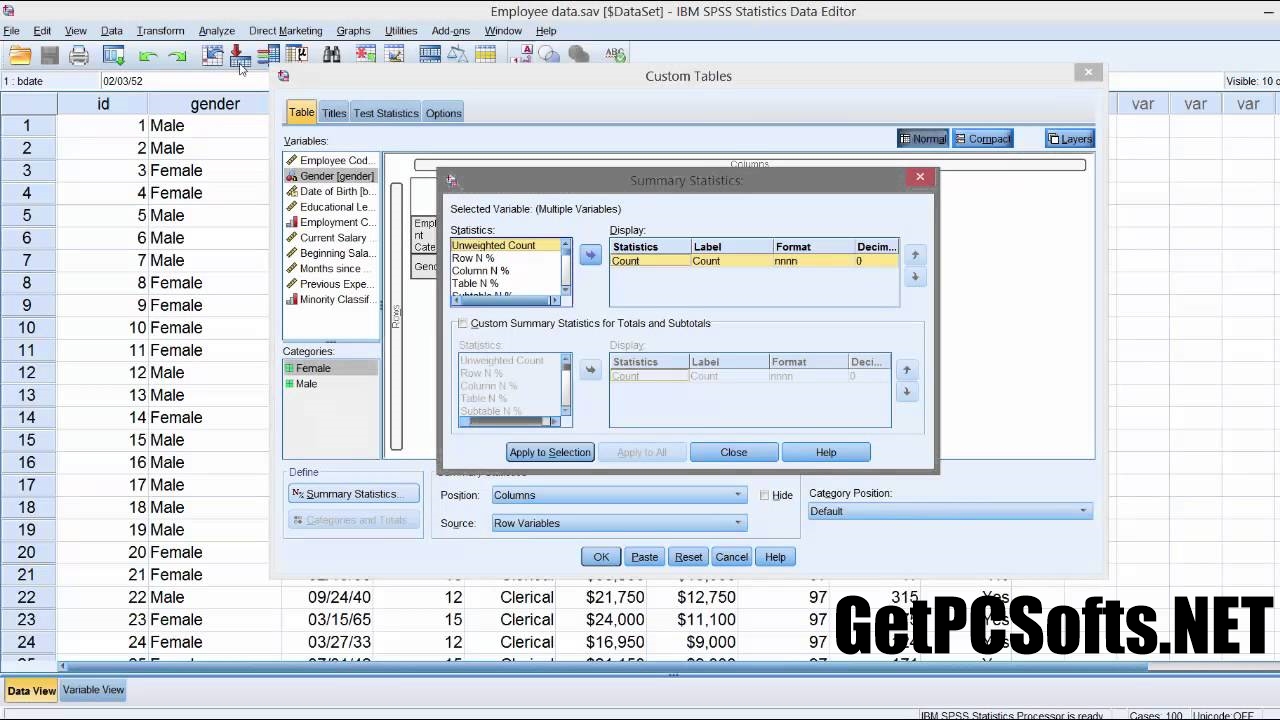Open the Utilities menu
This screenshot has height=720, width=1280.
click(x=401, y=31)
